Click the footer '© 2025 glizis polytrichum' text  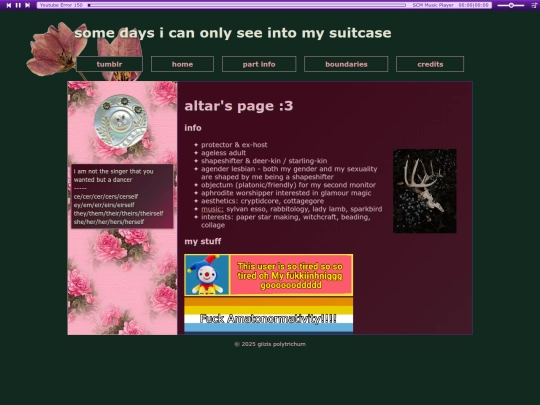click(270, 344)
